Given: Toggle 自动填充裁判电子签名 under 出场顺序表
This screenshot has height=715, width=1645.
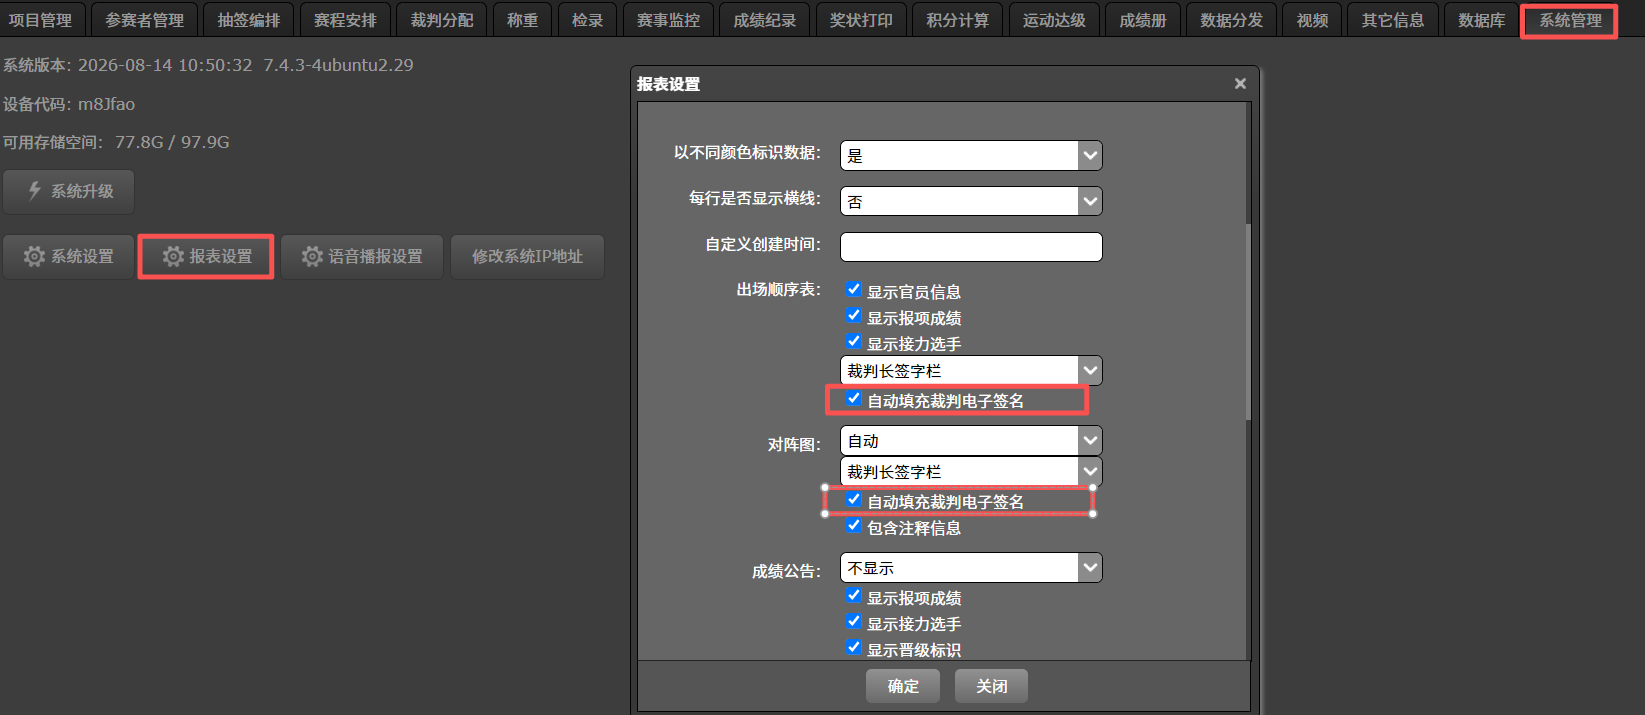Looking at the screenshot, I should [x=854, y=399].
